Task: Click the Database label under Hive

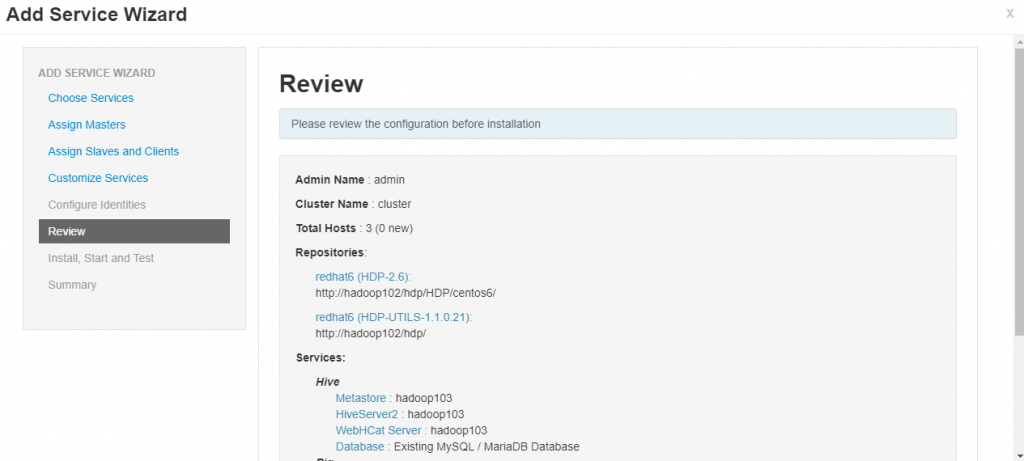Action: click(360, 447)
